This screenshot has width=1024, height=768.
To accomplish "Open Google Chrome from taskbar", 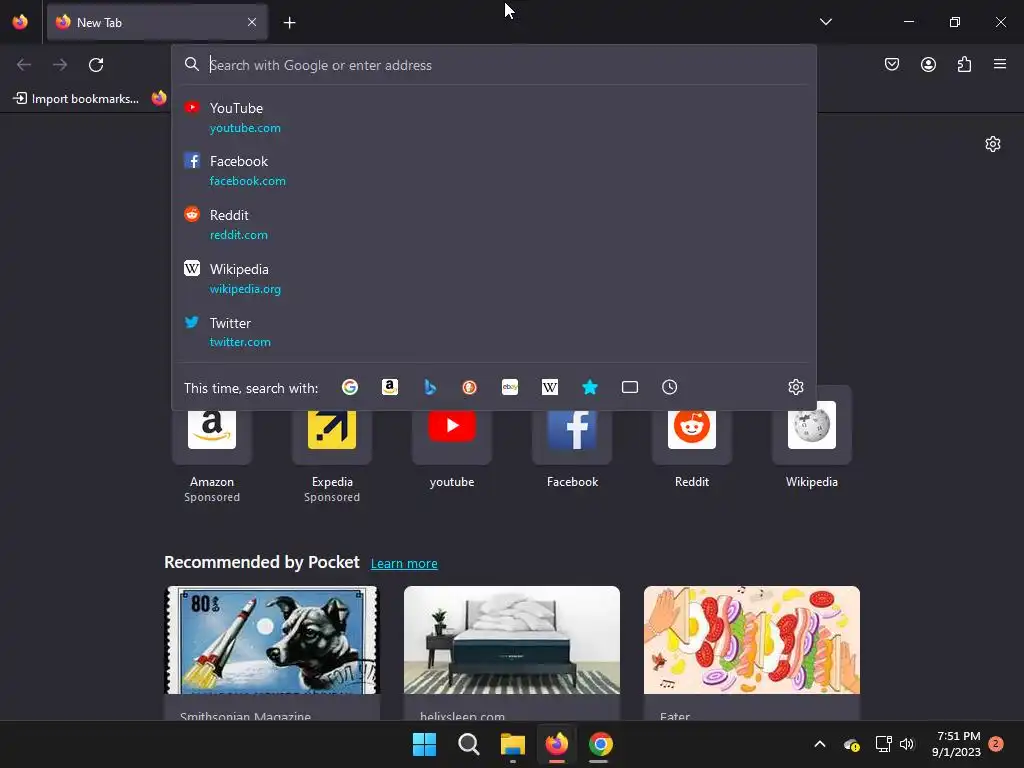I will tap(600, 744).
